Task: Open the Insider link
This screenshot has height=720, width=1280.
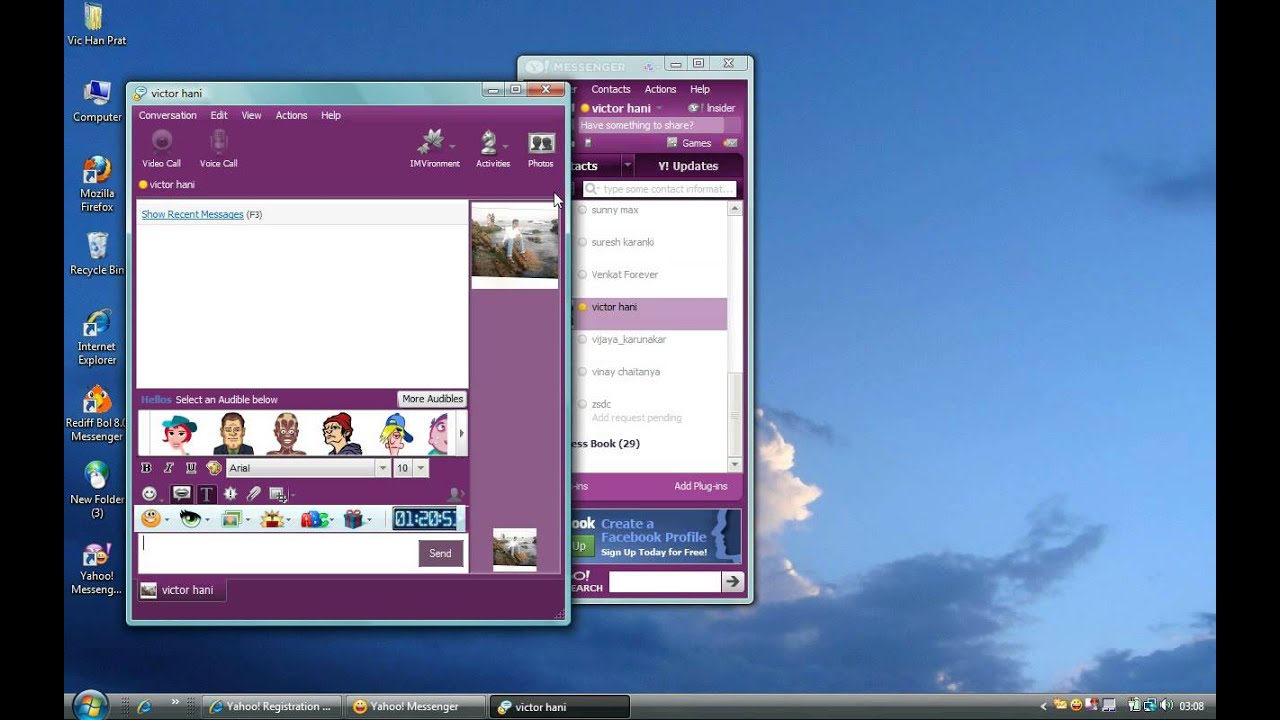Action: click(713, 108)
